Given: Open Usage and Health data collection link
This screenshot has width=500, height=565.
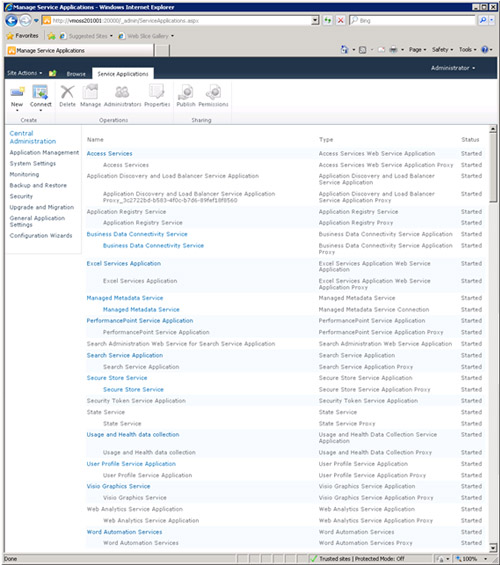Looking at the screenshot, I should [x=133, y=435].
